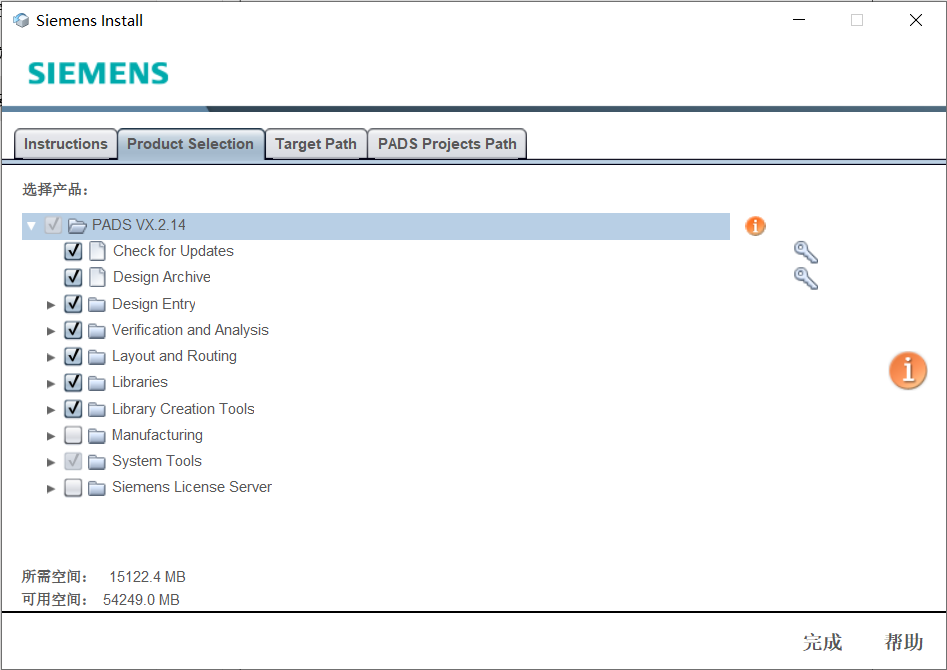This screenshot has width=947, height=670.
Task: Uncheck the Verification and Analysis checkbox
Action: (73, 330)
